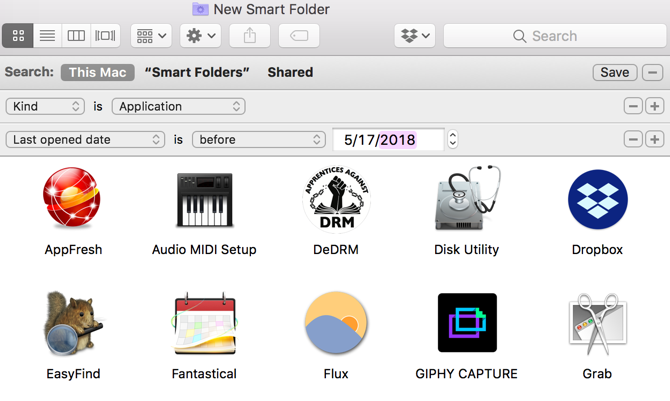Add a criterion after Last opened date
The image size is (670, 401).
pyautogui.click(x=655, y=139)
